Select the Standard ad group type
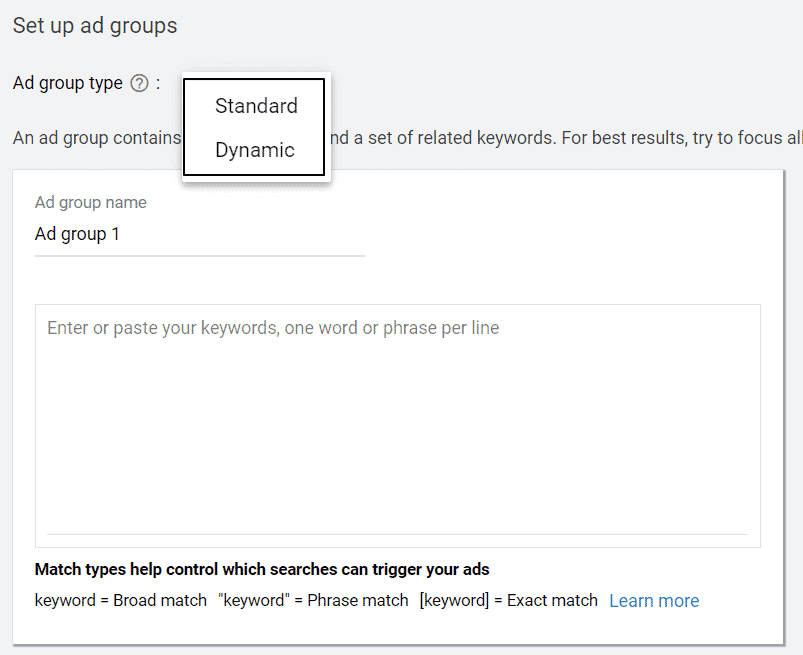 tap(256, 106)
